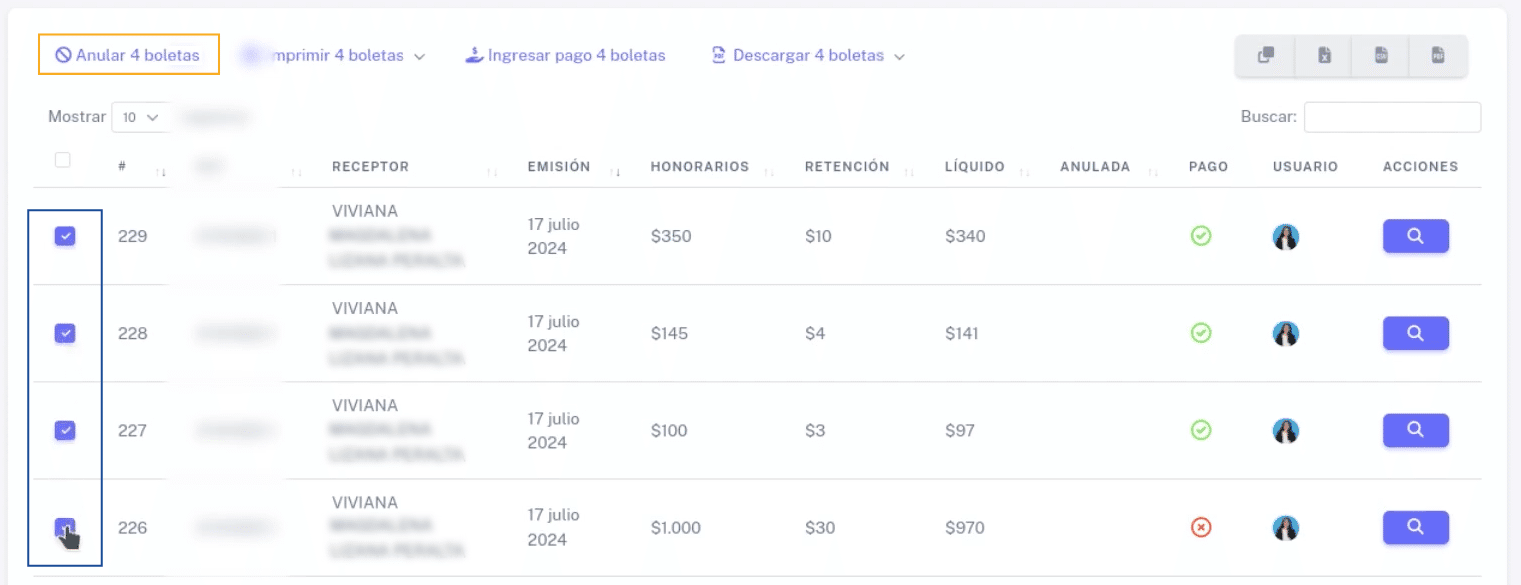Click the $3 retención value
1521x585 pixels.
click(x=815, y=431)
